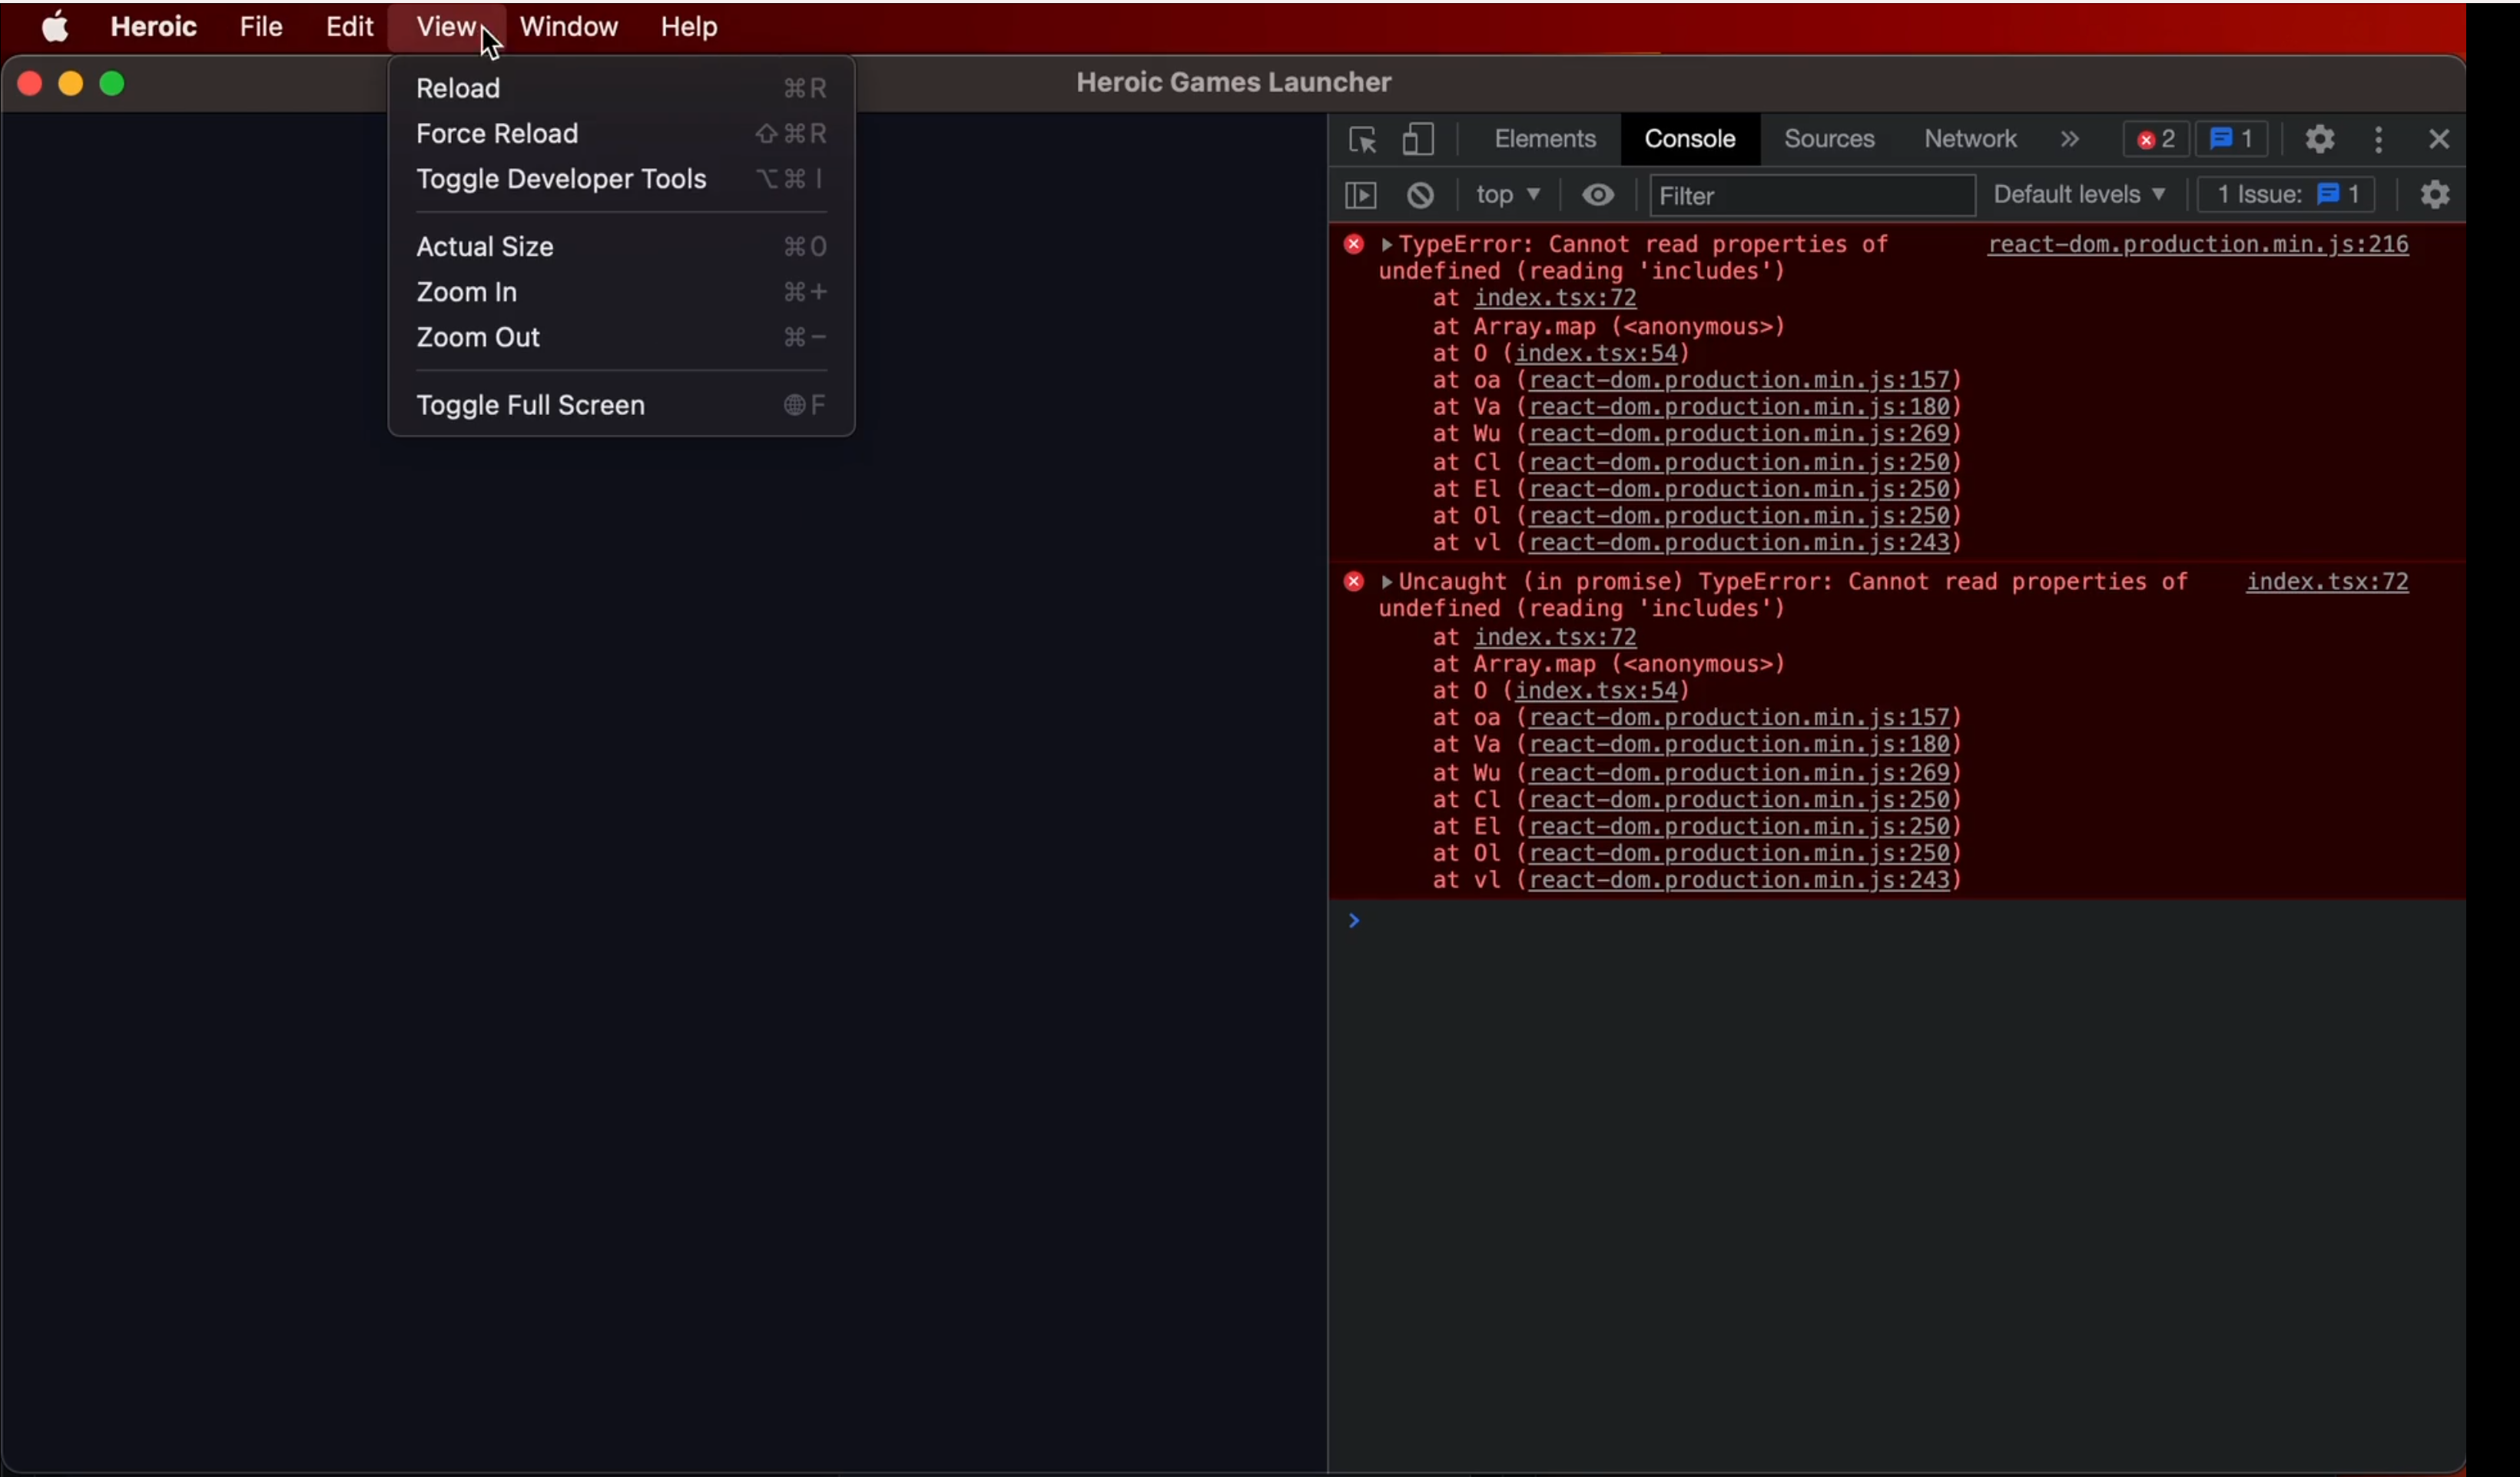
Task: Clear the console with the clear icon
Action: tap(1421, 195)
